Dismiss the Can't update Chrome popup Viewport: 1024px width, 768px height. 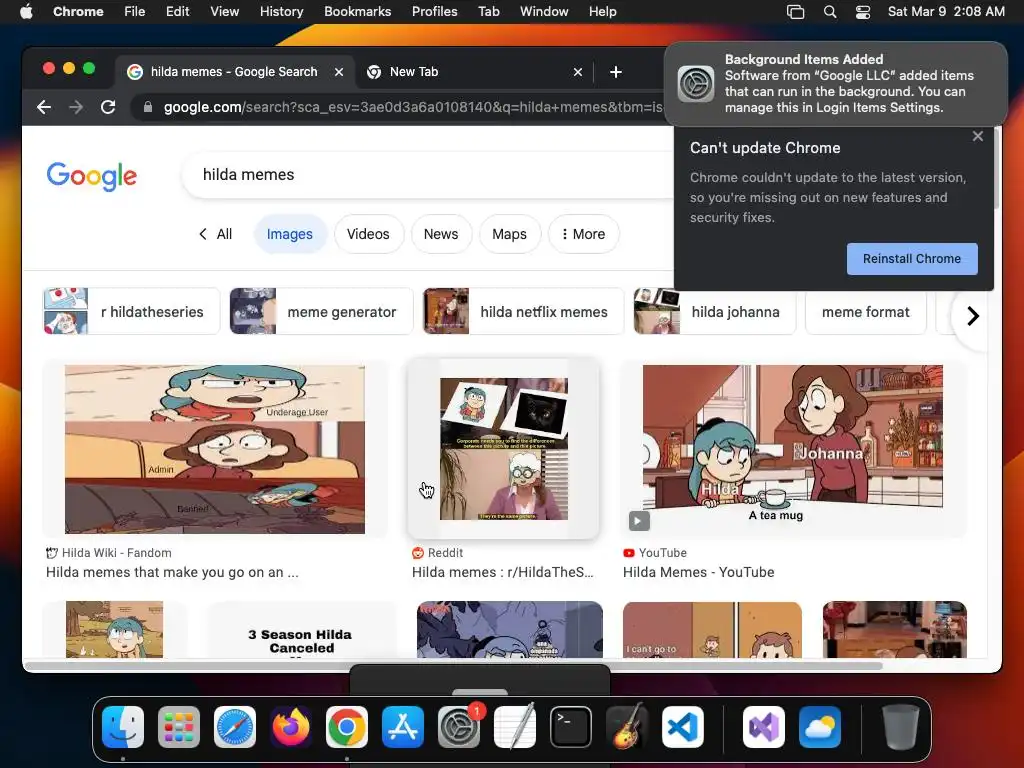pyautogui.click(x=978, y=136)
